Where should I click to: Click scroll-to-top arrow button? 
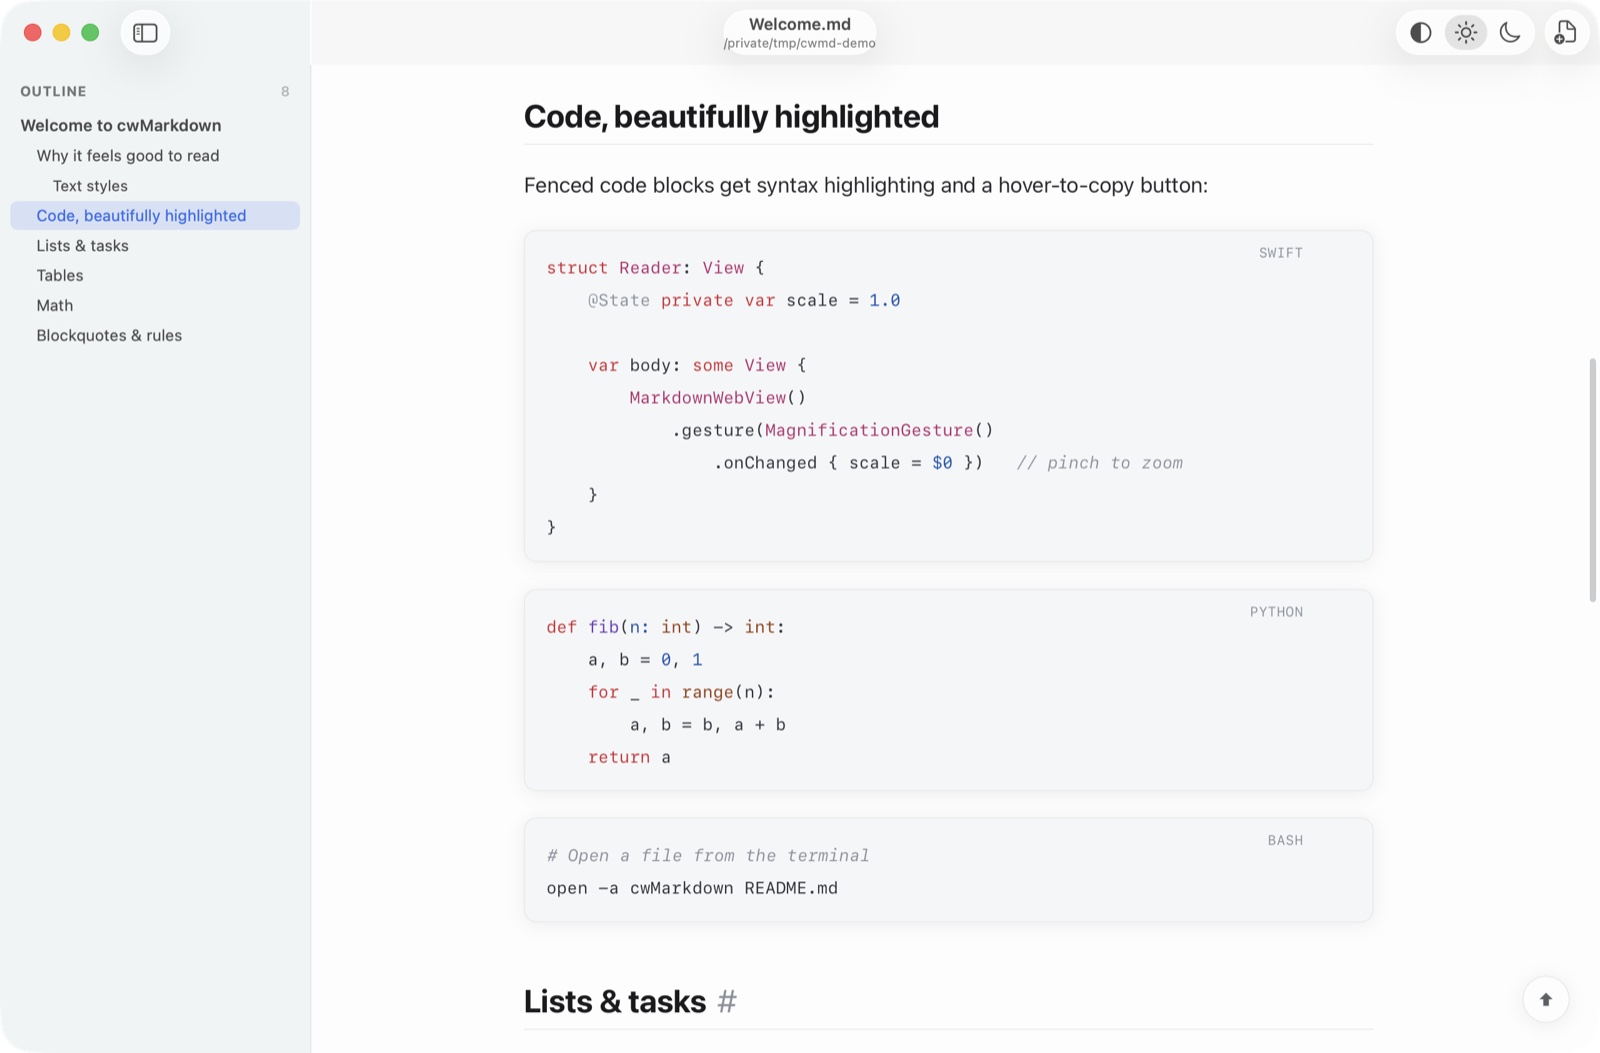pyautogui.click(x=1546, y=999)
